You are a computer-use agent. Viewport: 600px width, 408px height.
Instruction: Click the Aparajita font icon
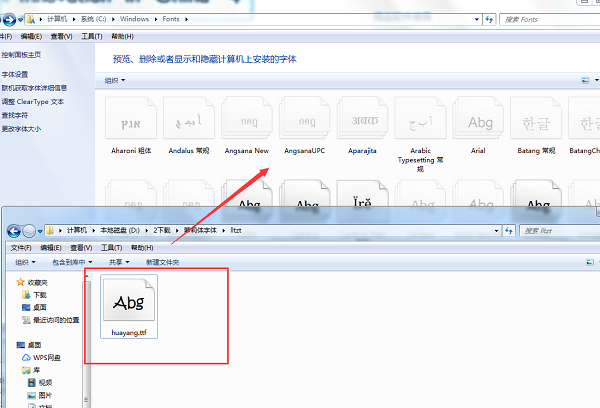click(363, 123)
